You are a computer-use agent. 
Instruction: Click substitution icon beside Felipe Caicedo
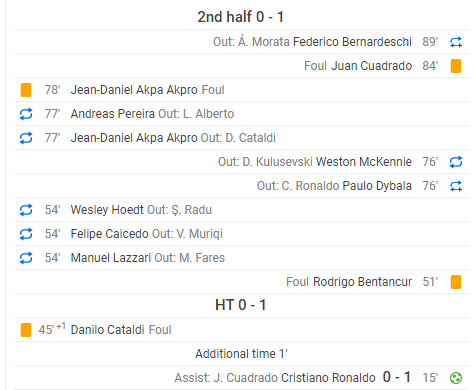[x=26, y=234]
